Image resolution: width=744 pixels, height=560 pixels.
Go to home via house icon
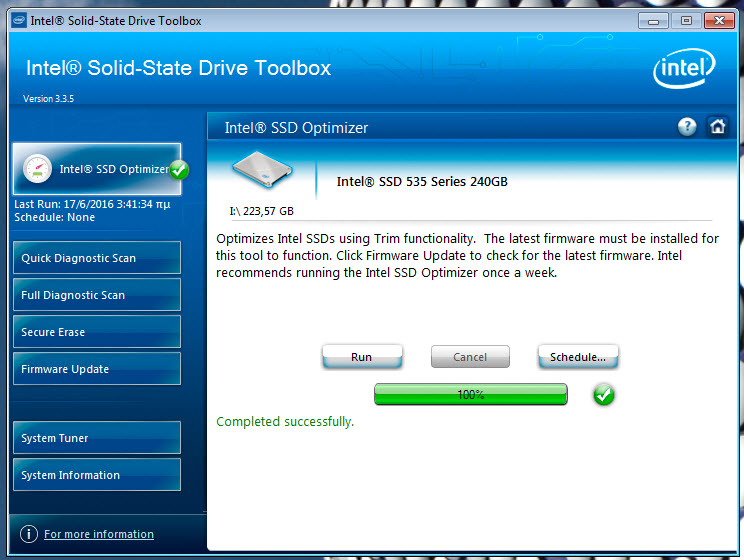pyautogui.click(x=717, y=127)
